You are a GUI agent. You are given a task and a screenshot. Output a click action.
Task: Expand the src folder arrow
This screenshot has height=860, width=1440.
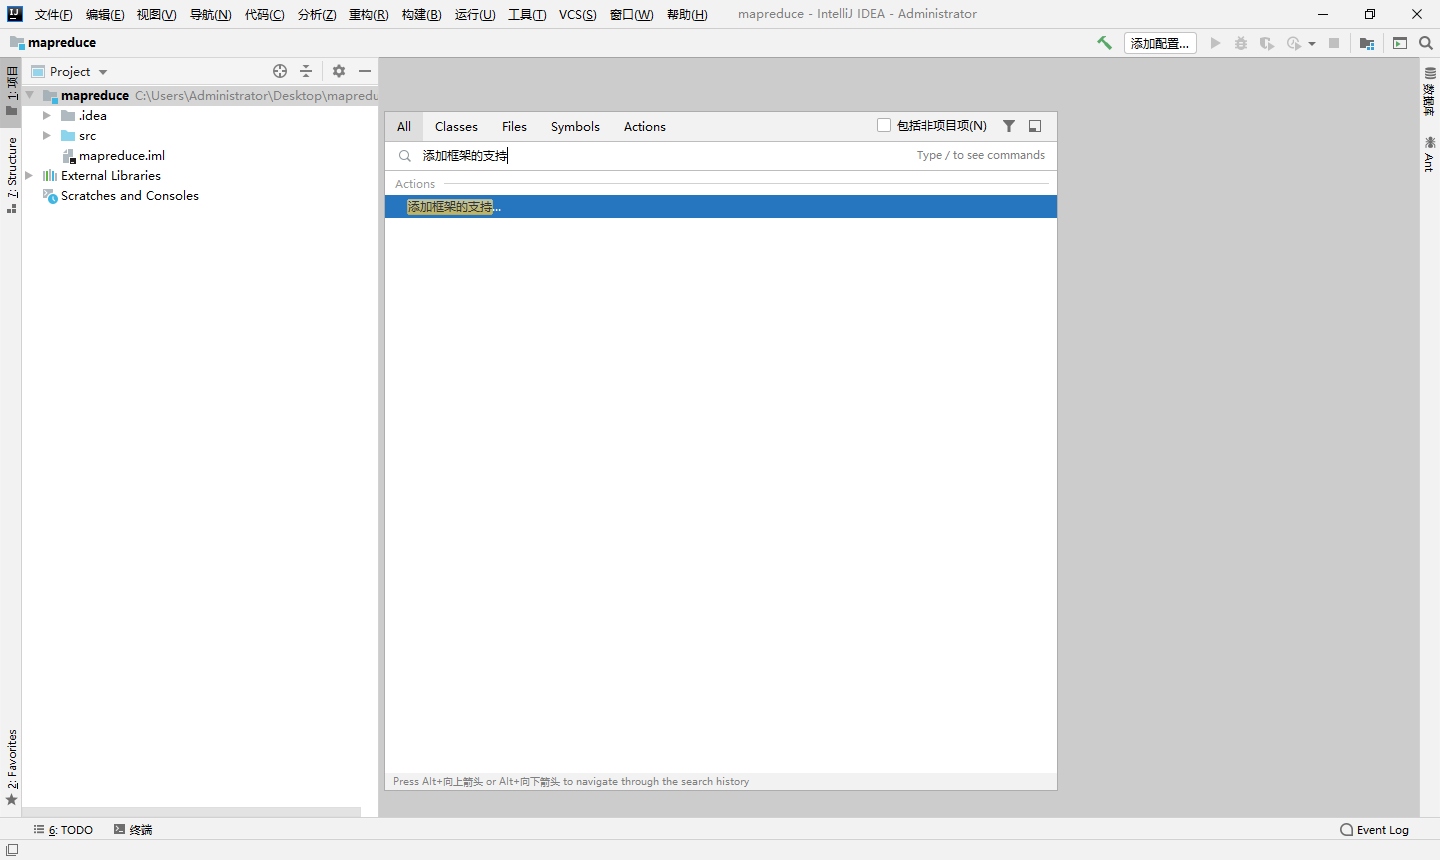coord(47,135)
